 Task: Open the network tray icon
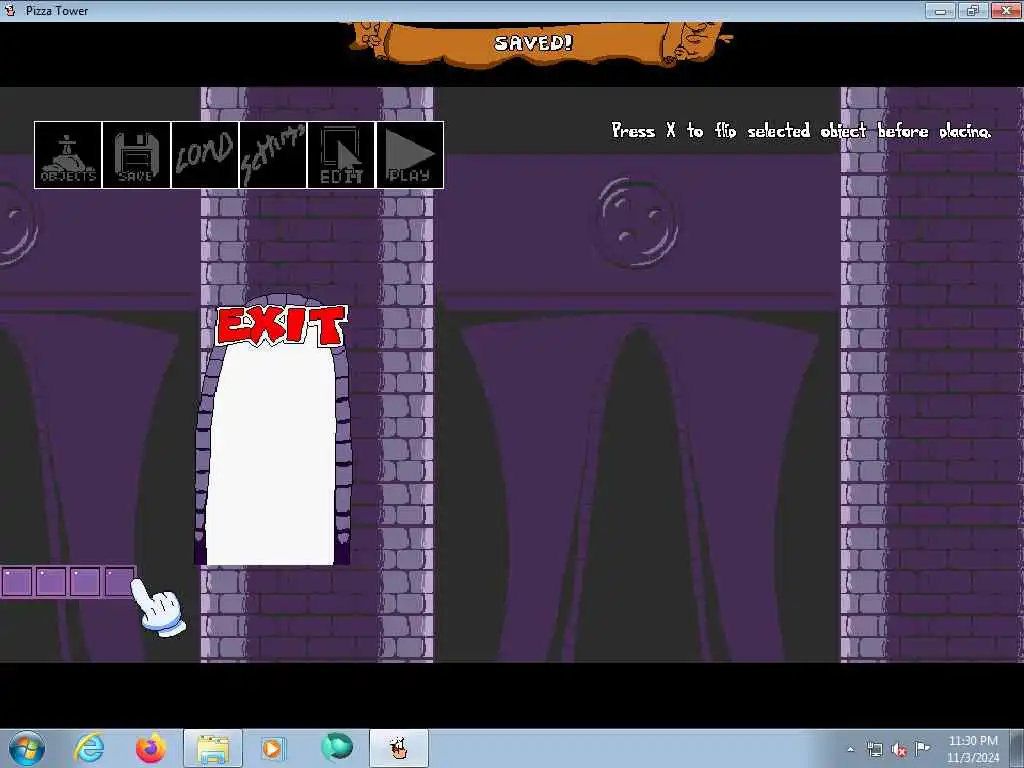(875, 750)
